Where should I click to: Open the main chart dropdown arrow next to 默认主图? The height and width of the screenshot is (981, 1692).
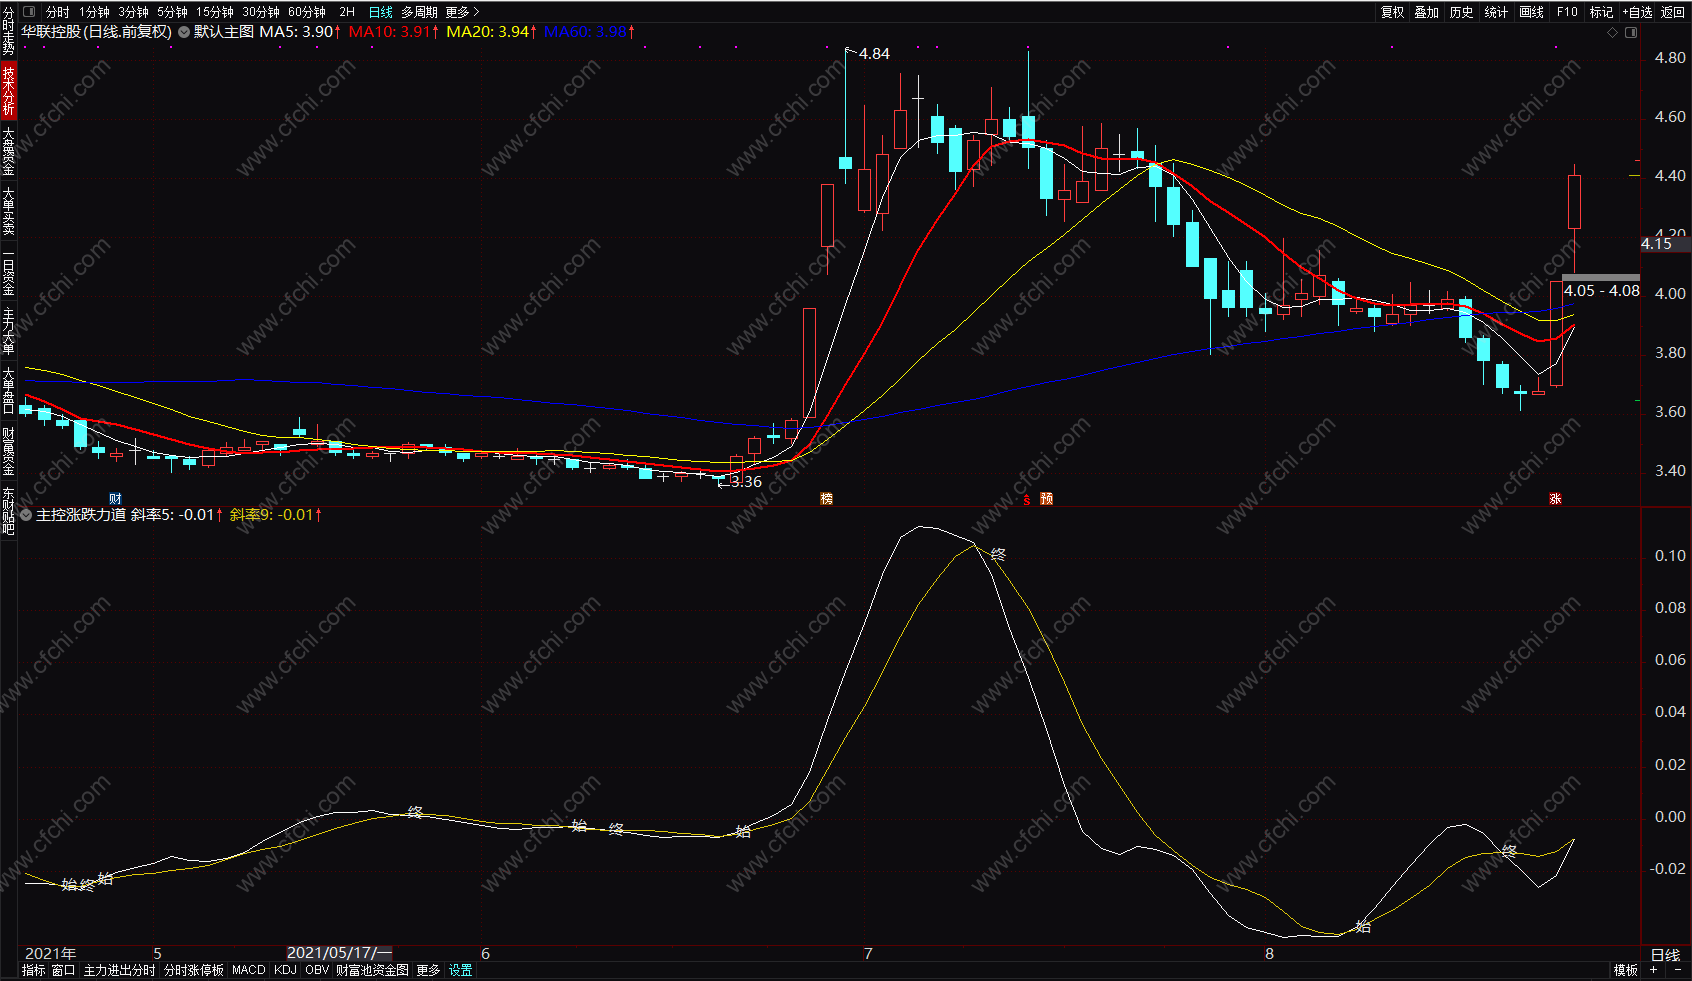184,32
